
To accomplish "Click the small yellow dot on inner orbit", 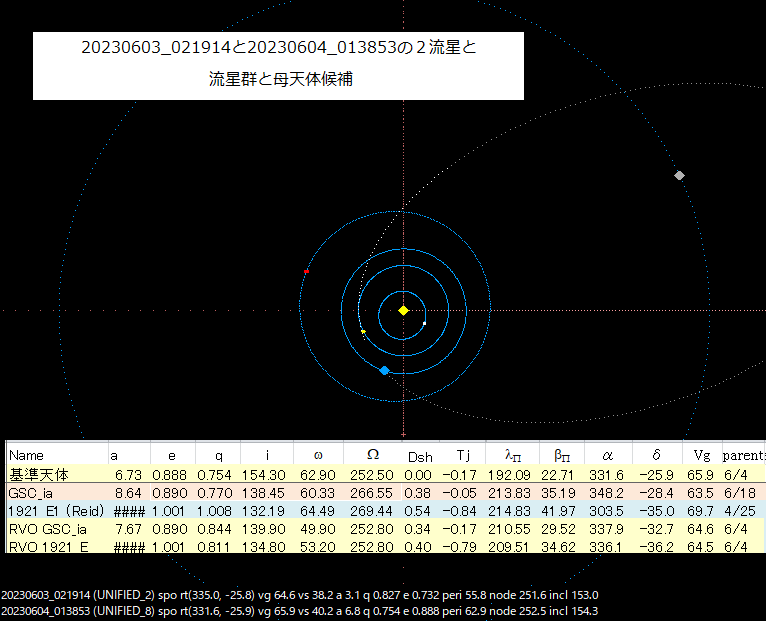I will click(363, 331).
